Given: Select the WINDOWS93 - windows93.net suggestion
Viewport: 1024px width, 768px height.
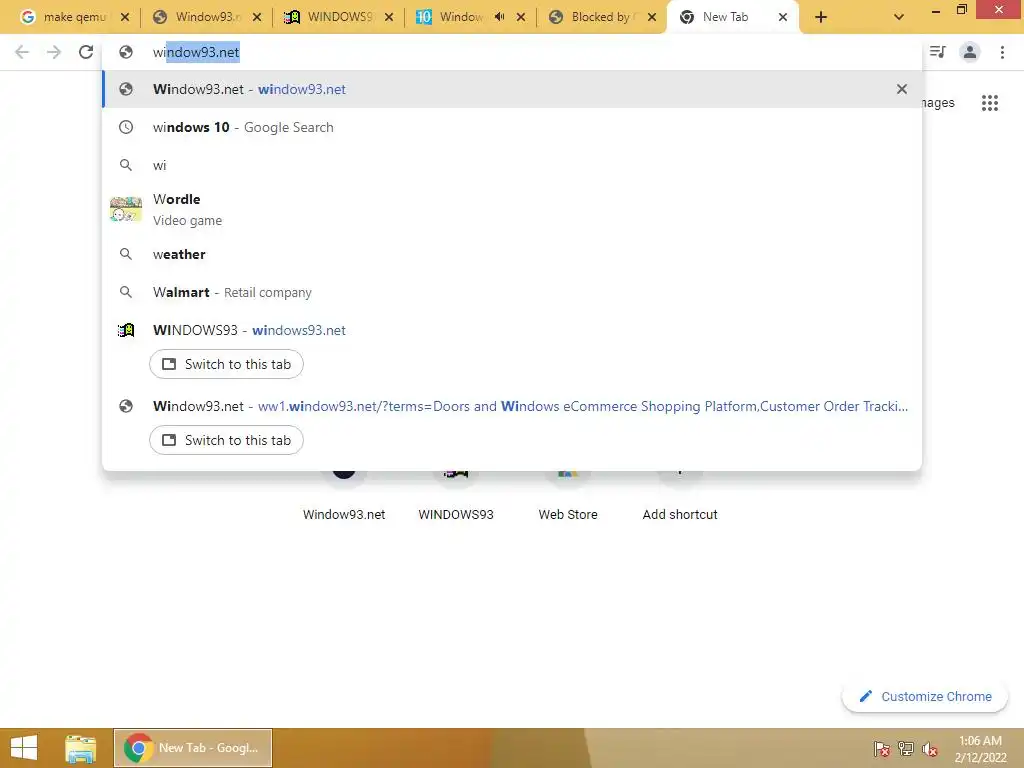Looking at the screenshot, I should (x=512, y=330).
